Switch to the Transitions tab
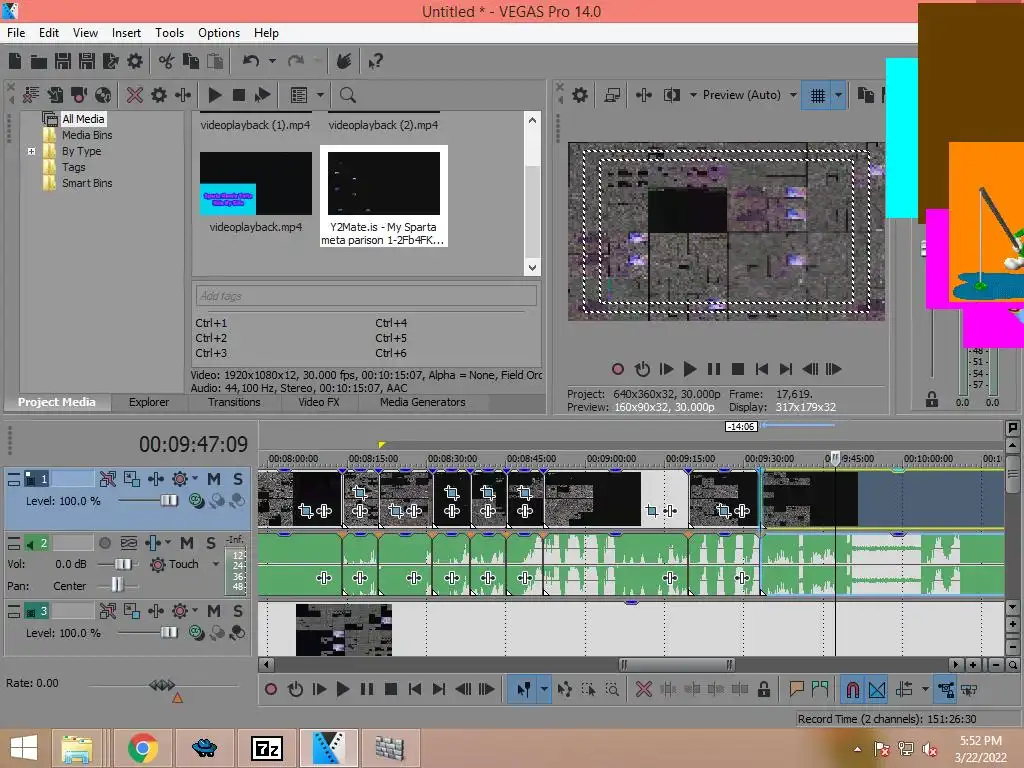 (x=234, y=402)
